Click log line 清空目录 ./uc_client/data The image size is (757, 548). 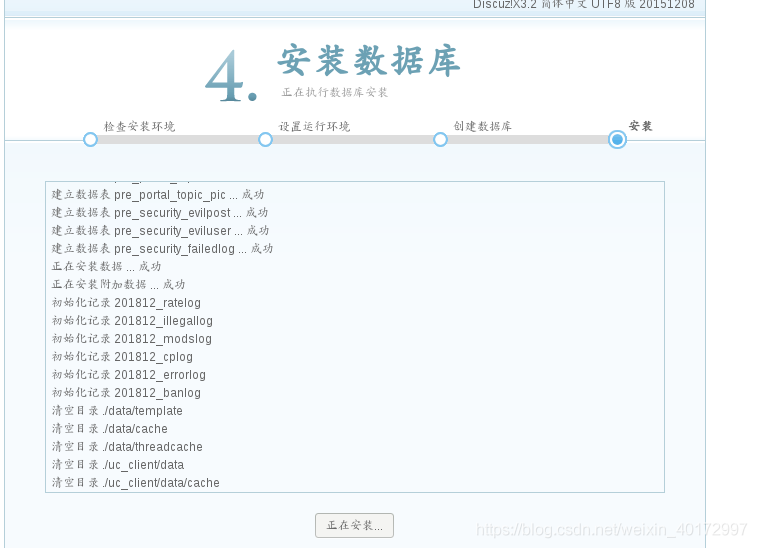click(x=118, y=465)
